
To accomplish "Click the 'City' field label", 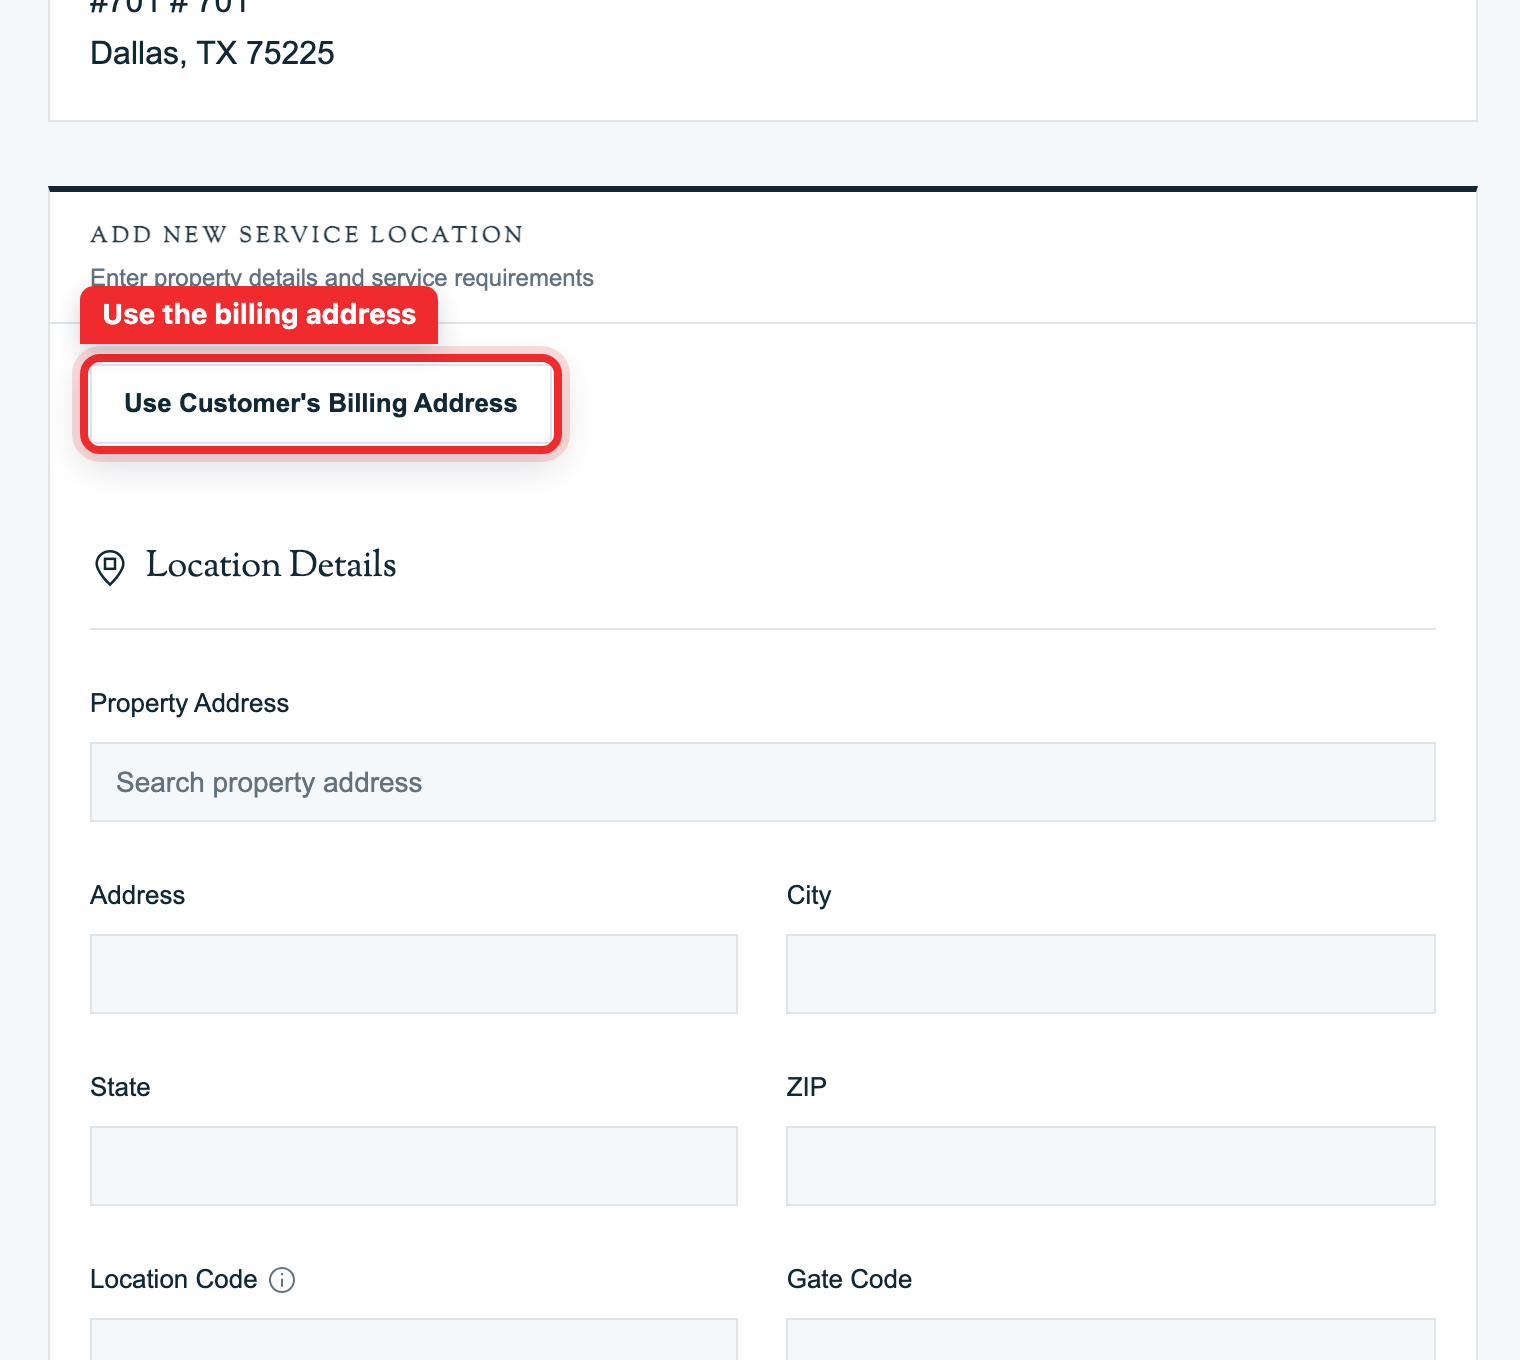I will pos(808,895).
